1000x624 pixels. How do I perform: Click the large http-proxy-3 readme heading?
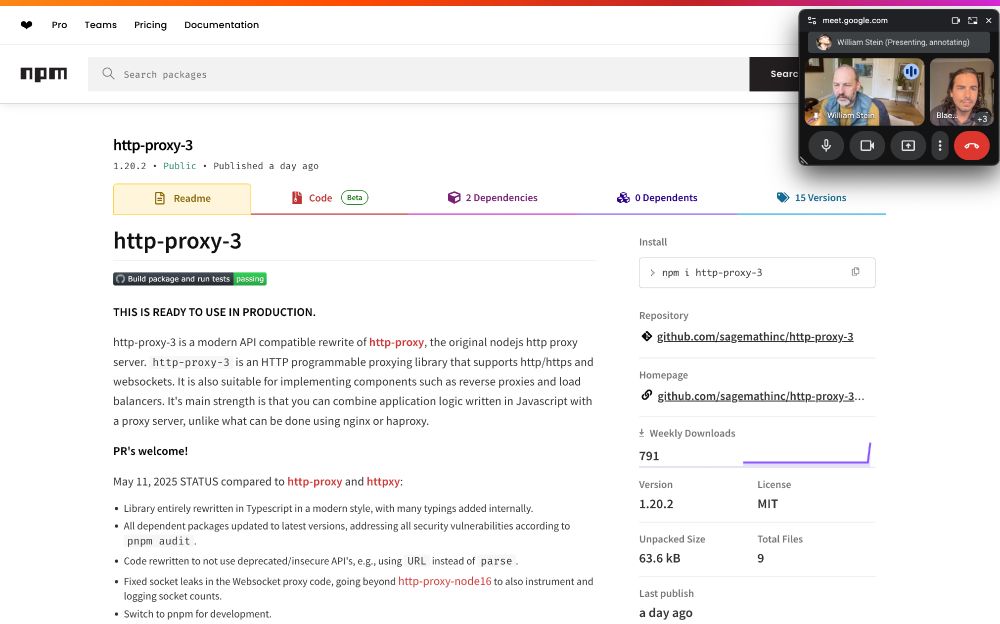click(x=177, y=241)
